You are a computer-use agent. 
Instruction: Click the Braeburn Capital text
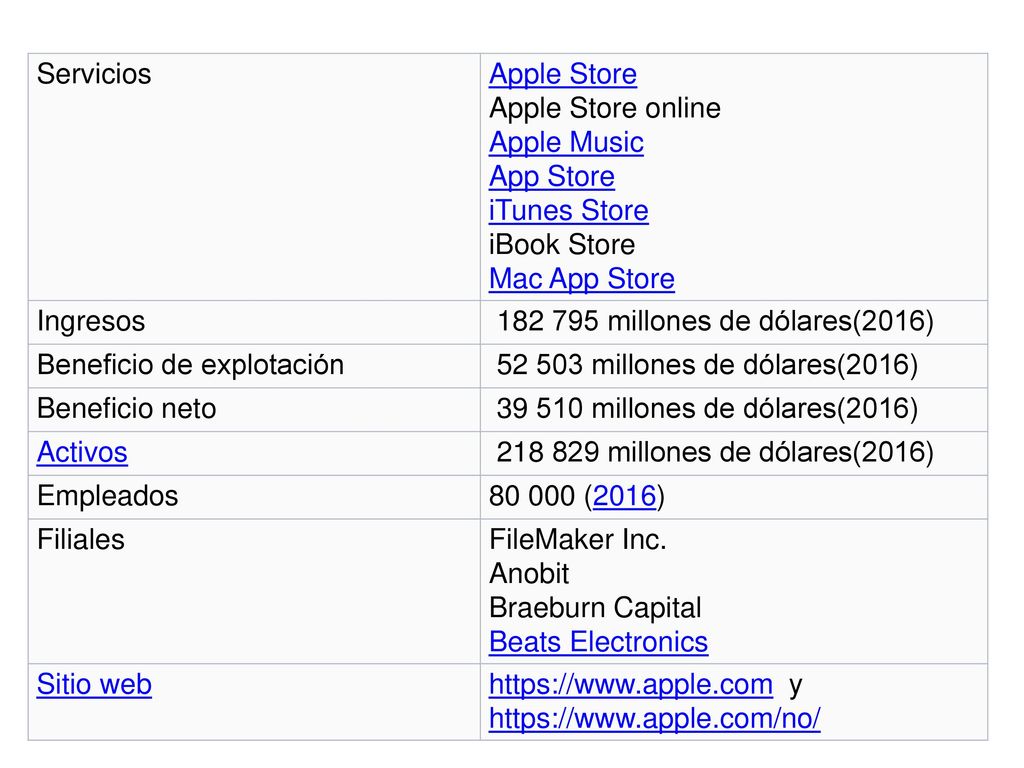(x=595, y=608)
